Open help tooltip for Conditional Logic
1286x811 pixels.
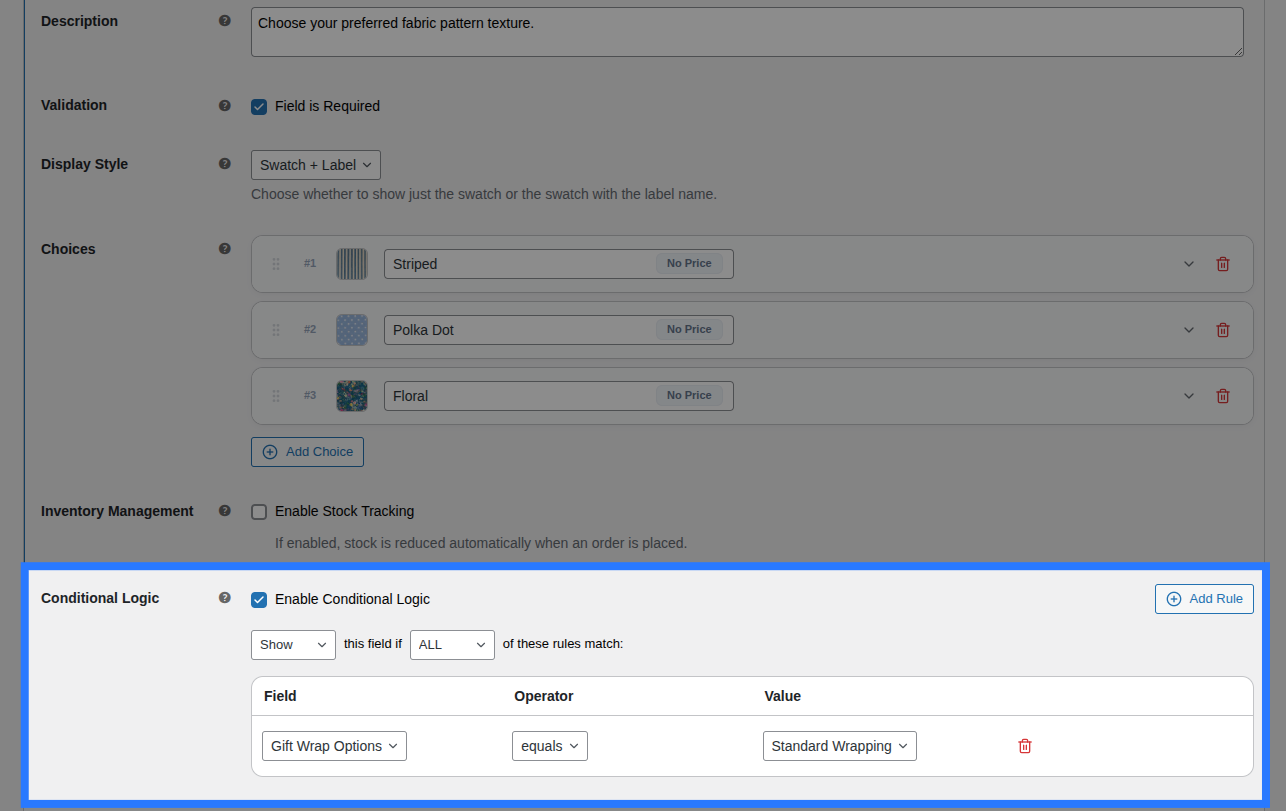(225, 598)
